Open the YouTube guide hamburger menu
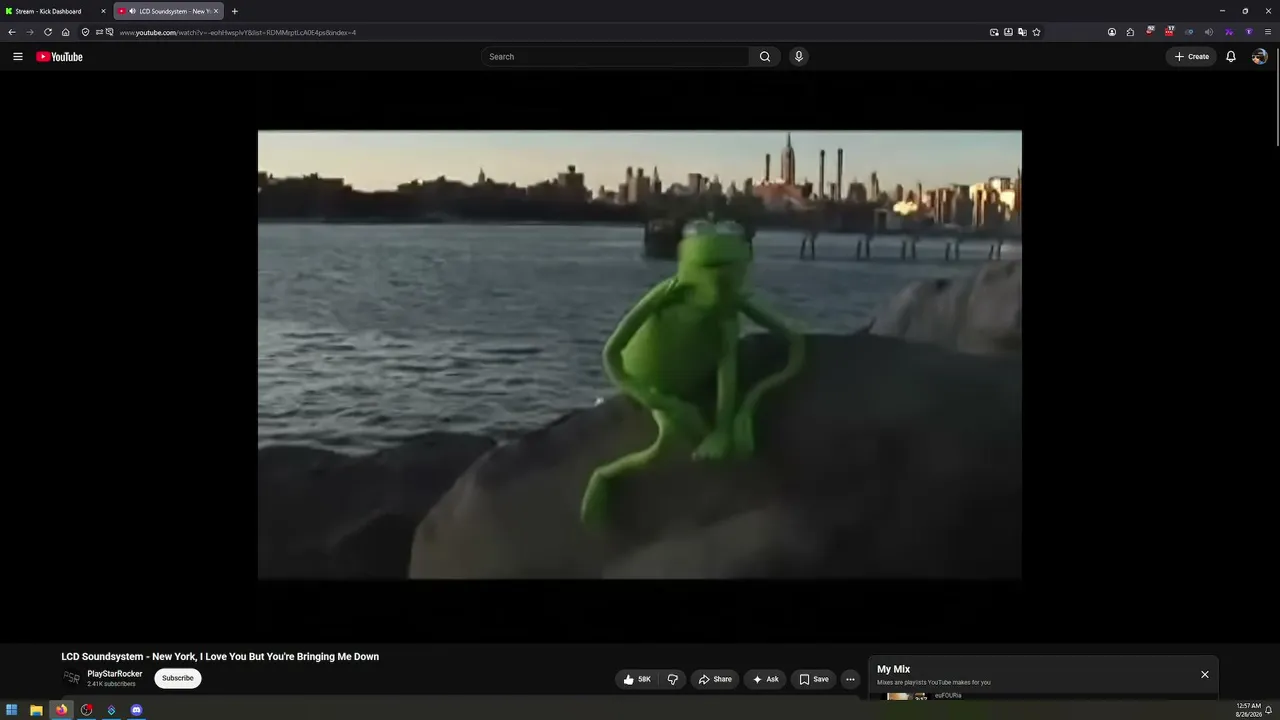The width and height of the screenshot is (1280, 720). point(17,57)
